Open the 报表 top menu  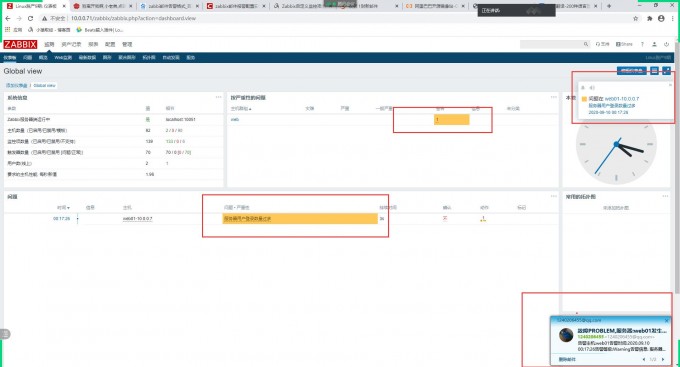93,44
